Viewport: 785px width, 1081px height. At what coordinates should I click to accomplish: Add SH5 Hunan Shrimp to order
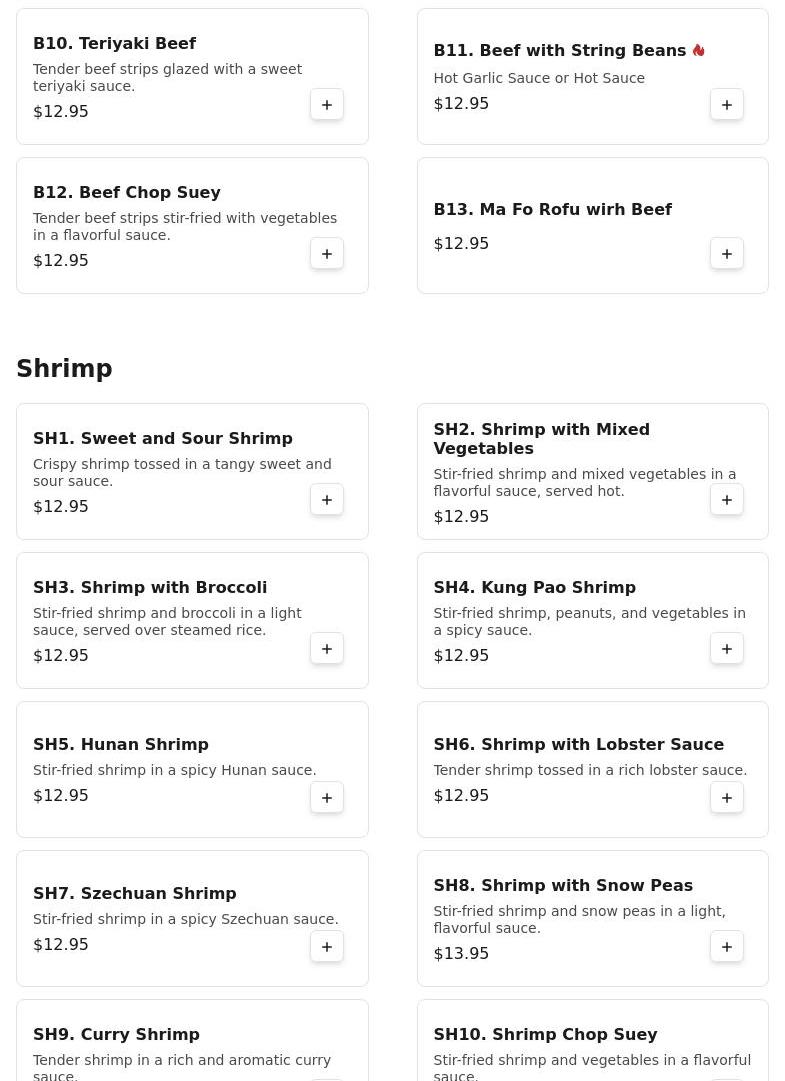(x=327, y=798)
